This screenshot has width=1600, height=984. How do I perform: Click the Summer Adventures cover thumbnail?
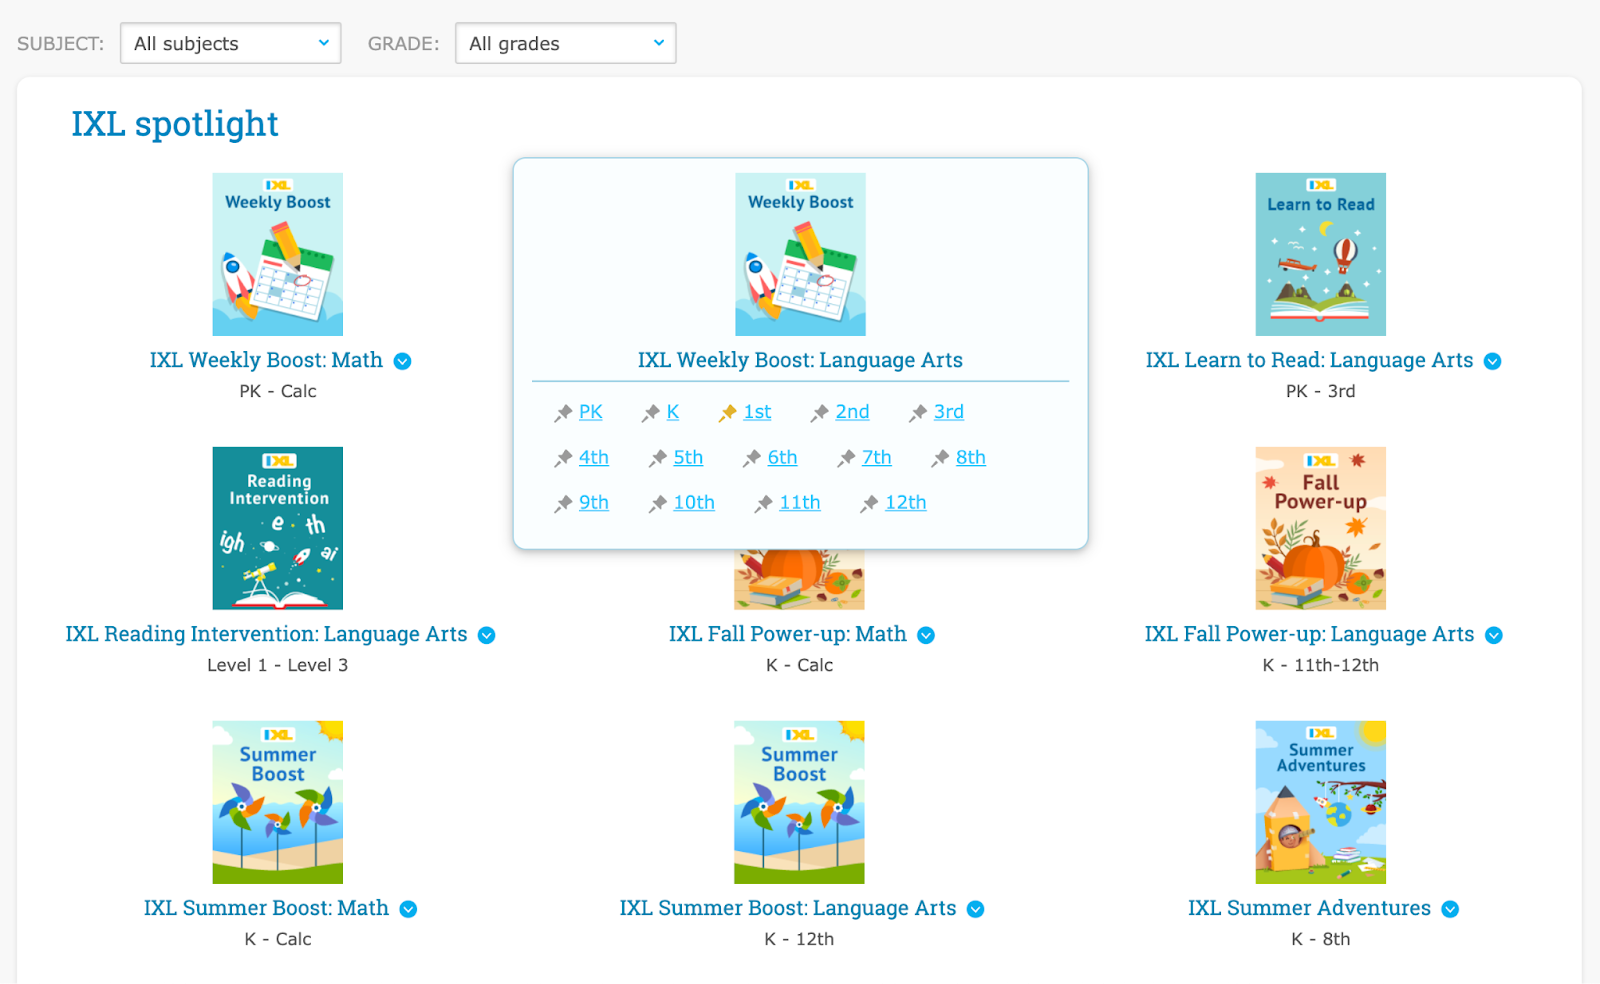pyautogui.click(x=1321, y=802)
